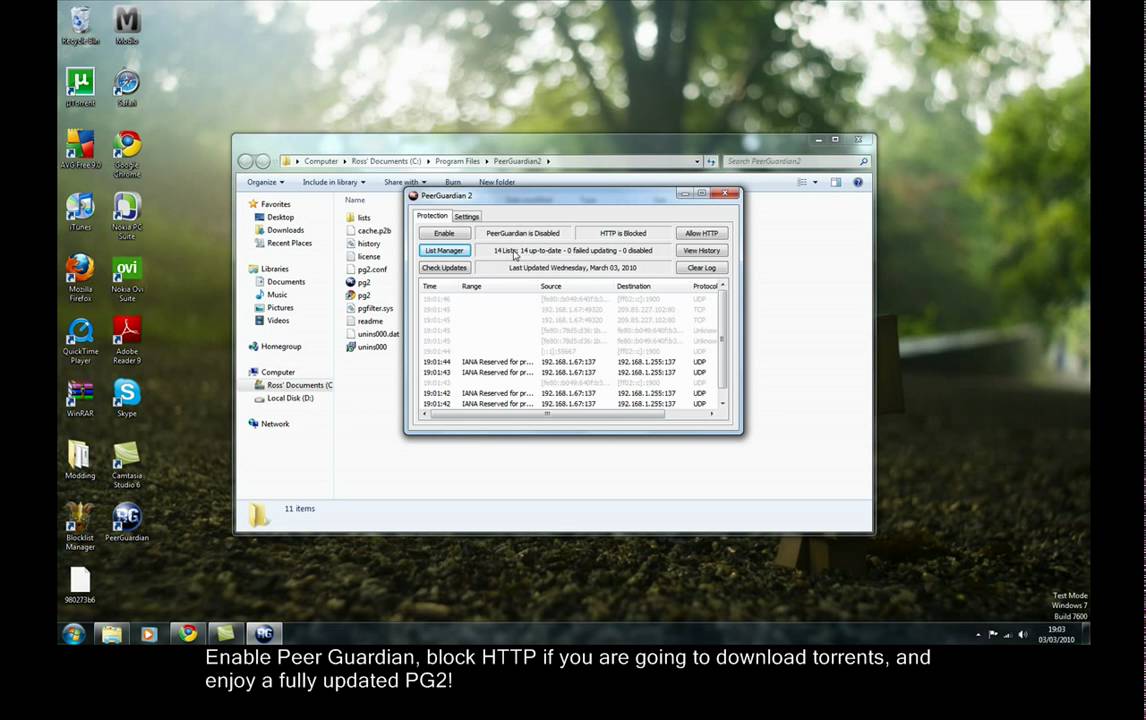Click Program Files in the address breadcrumb
The width and height of the screenshot is (1146, 720).
coord(458,162)
